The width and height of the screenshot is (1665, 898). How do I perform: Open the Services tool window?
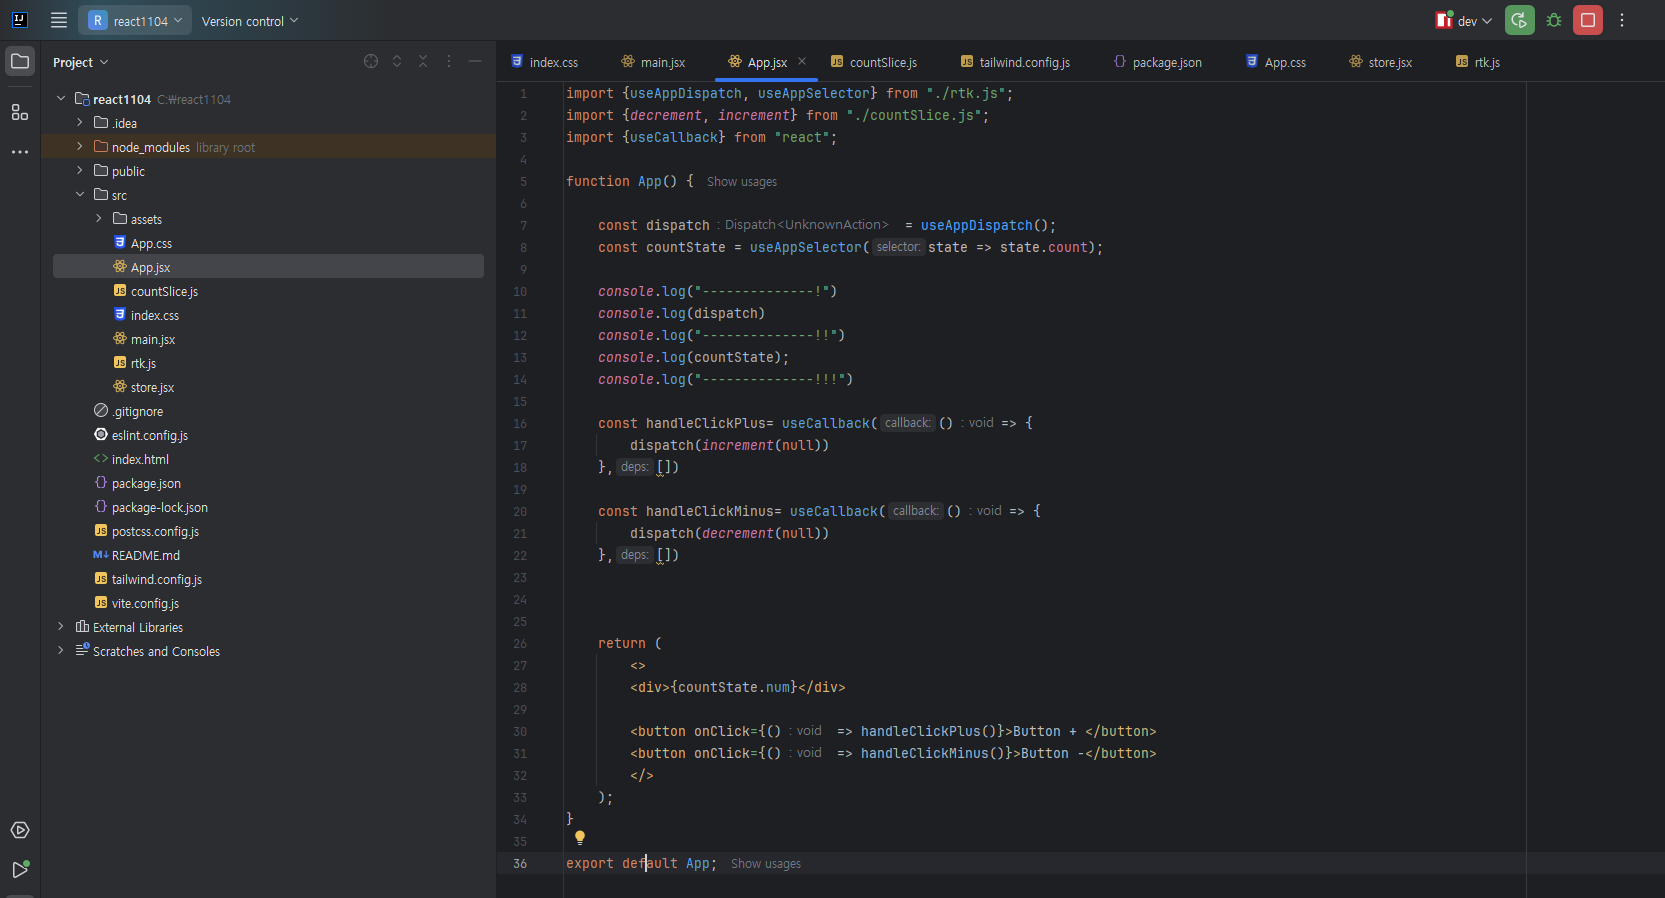20,830
